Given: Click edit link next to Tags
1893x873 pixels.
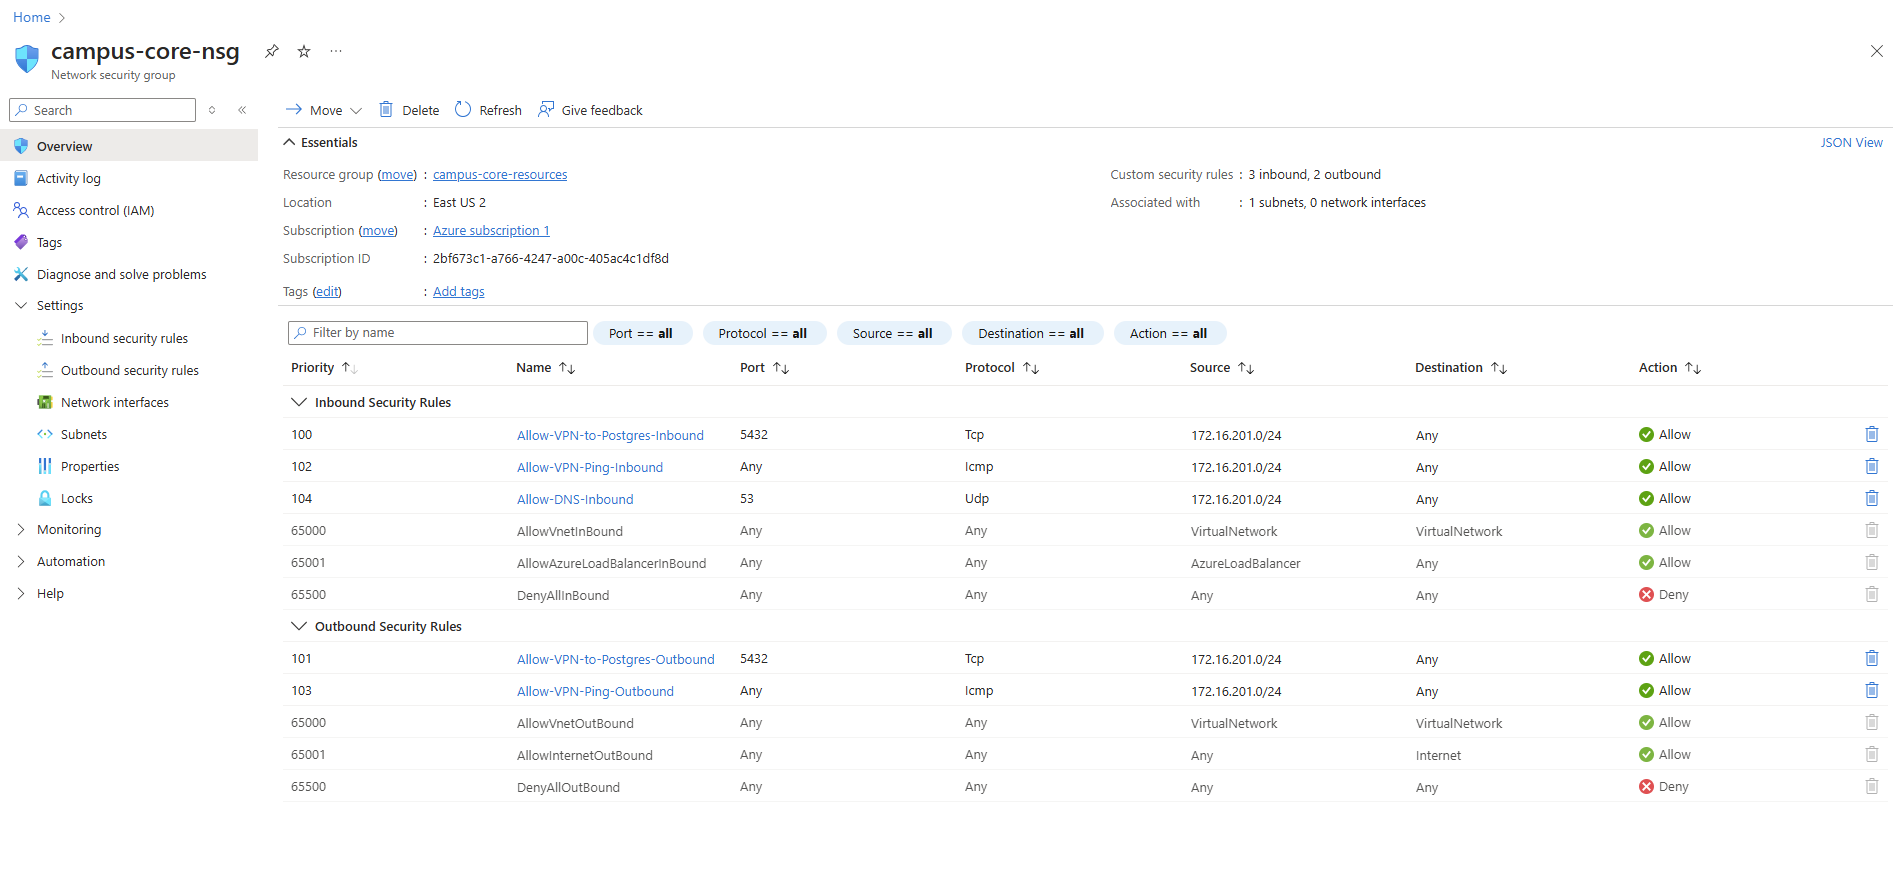Looking at the screenshot, I should pyautogui.click(x=327, y=291).
